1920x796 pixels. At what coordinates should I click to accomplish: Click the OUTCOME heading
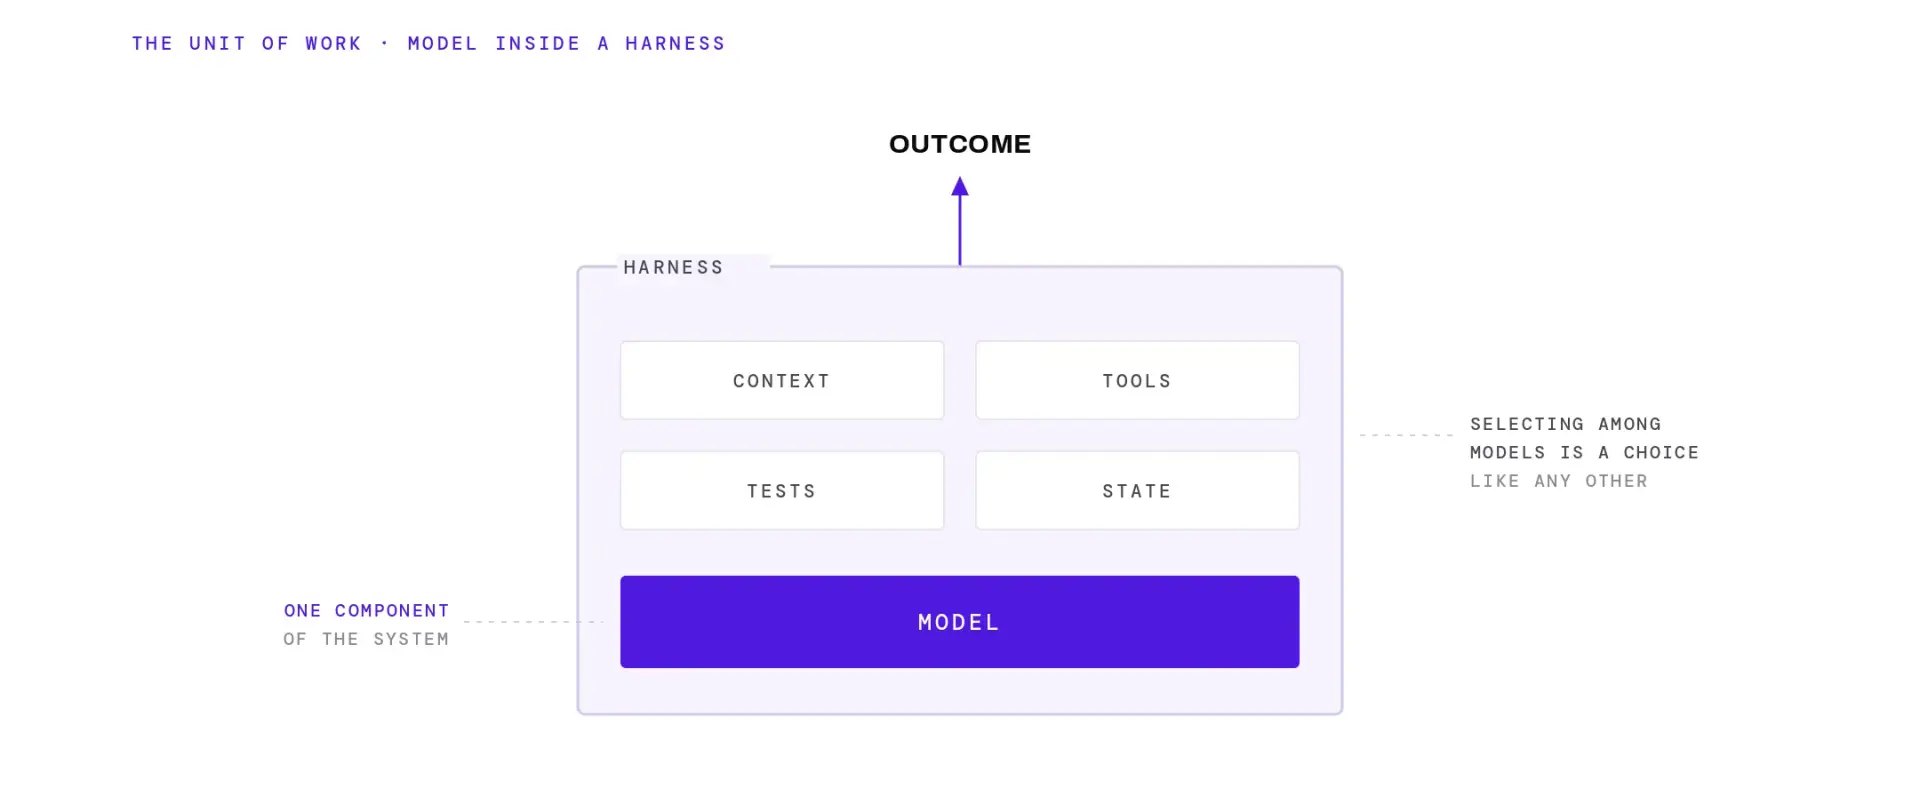(960, 144)
